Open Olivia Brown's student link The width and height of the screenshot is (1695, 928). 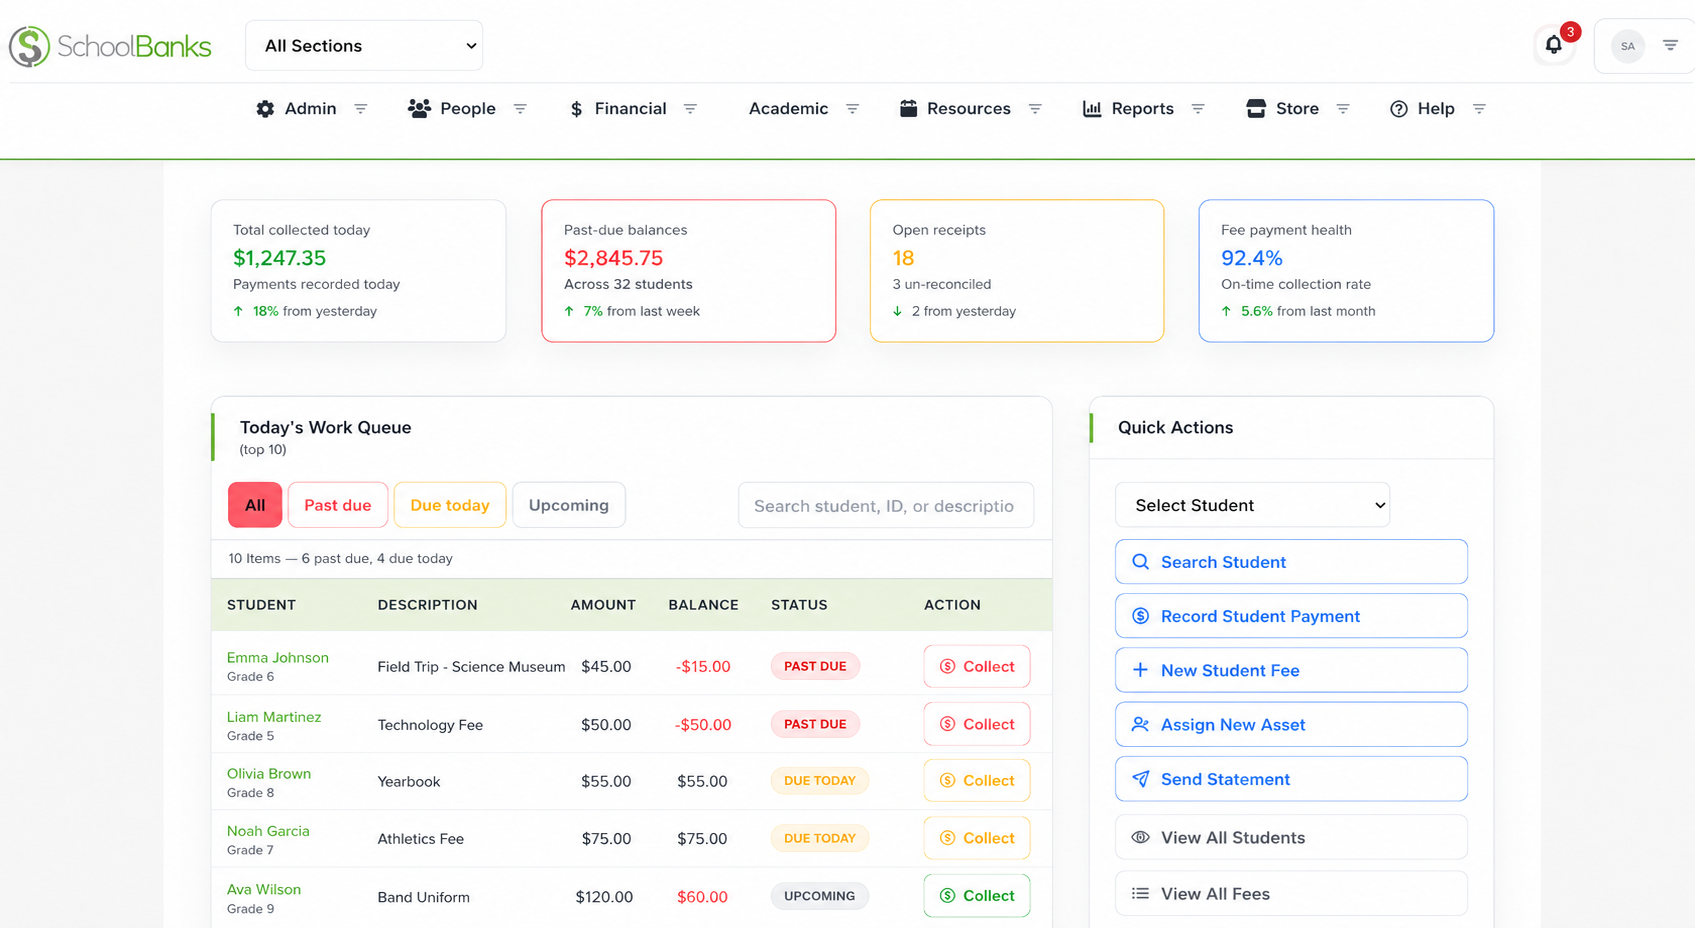[268, 774]
